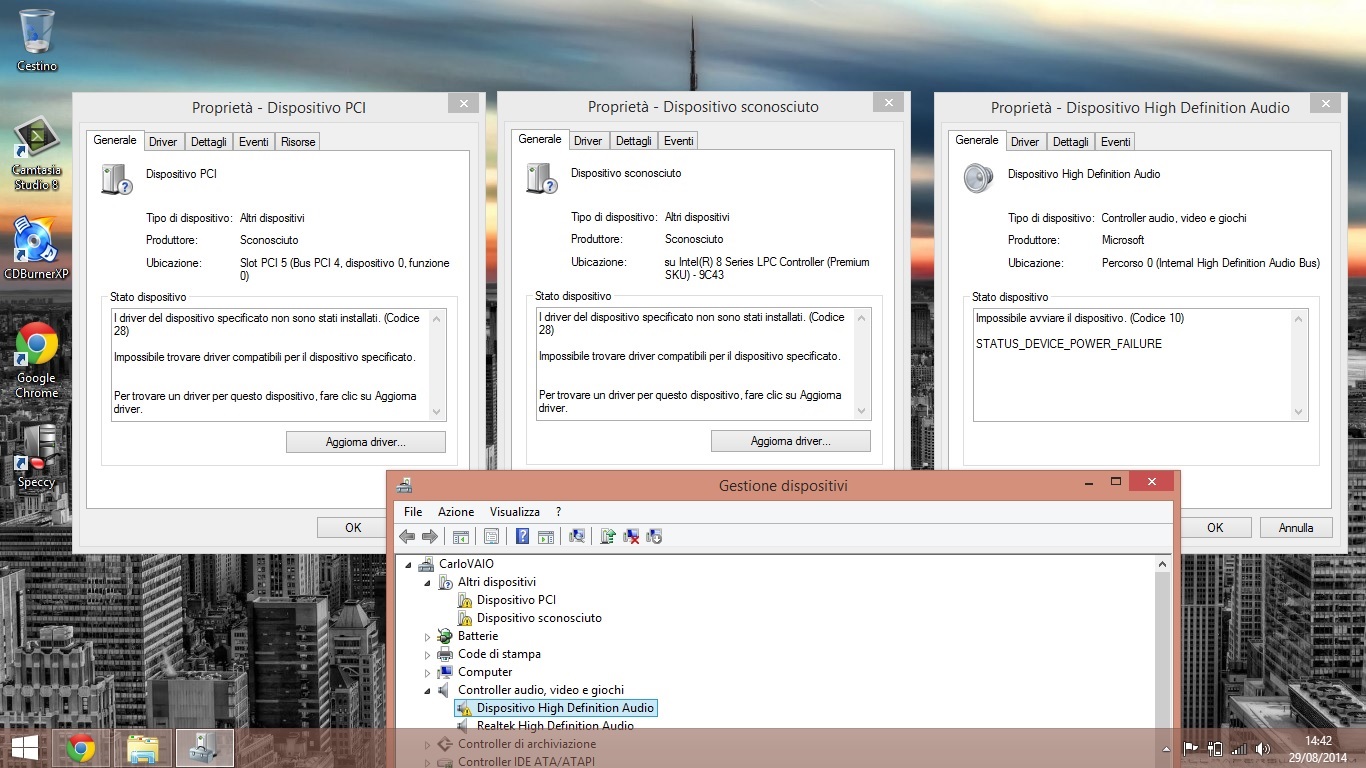Click OK in Dispositivo PCI properties
This screenshot has height=768, width=1366.
pyautogui.click(x=353, y=527)
